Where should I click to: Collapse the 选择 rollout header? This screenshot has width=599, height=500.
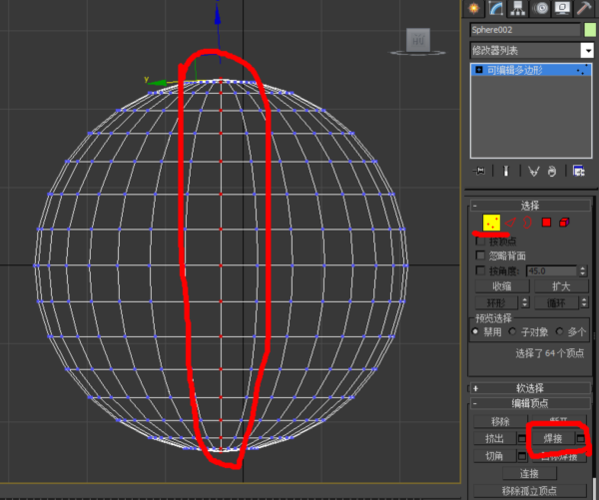click(x=530, y=206)
